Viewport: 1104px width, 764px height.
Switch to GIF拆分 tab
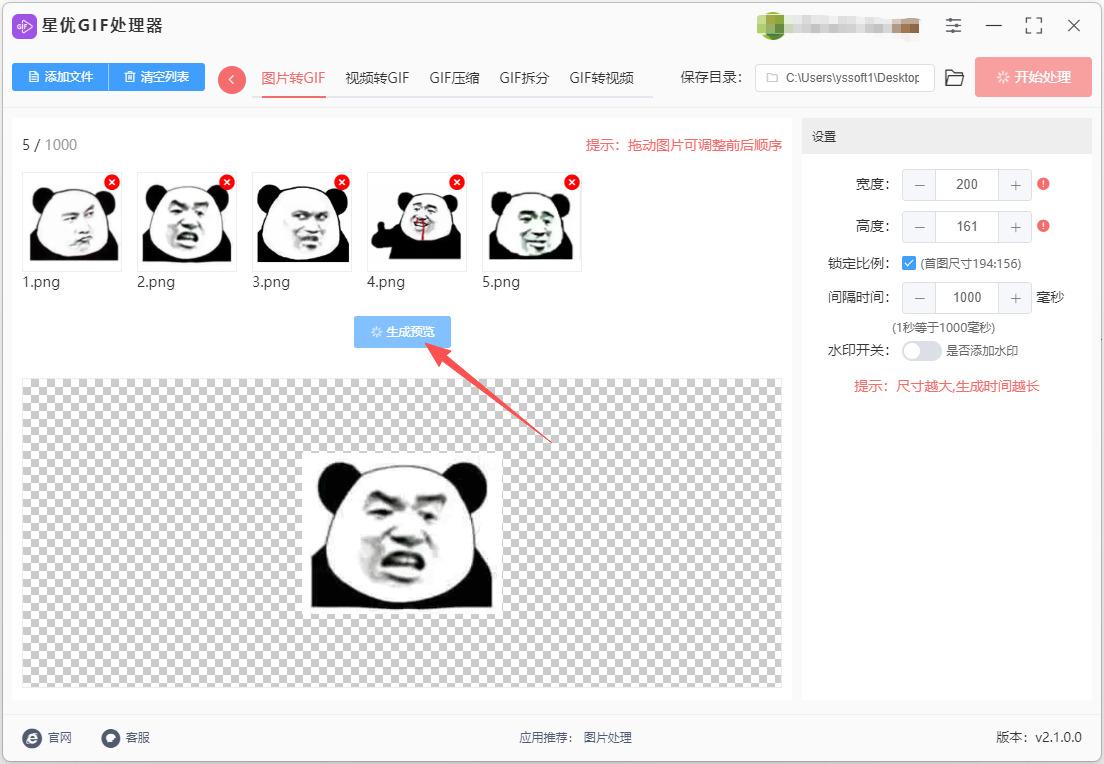click(524, 78)
